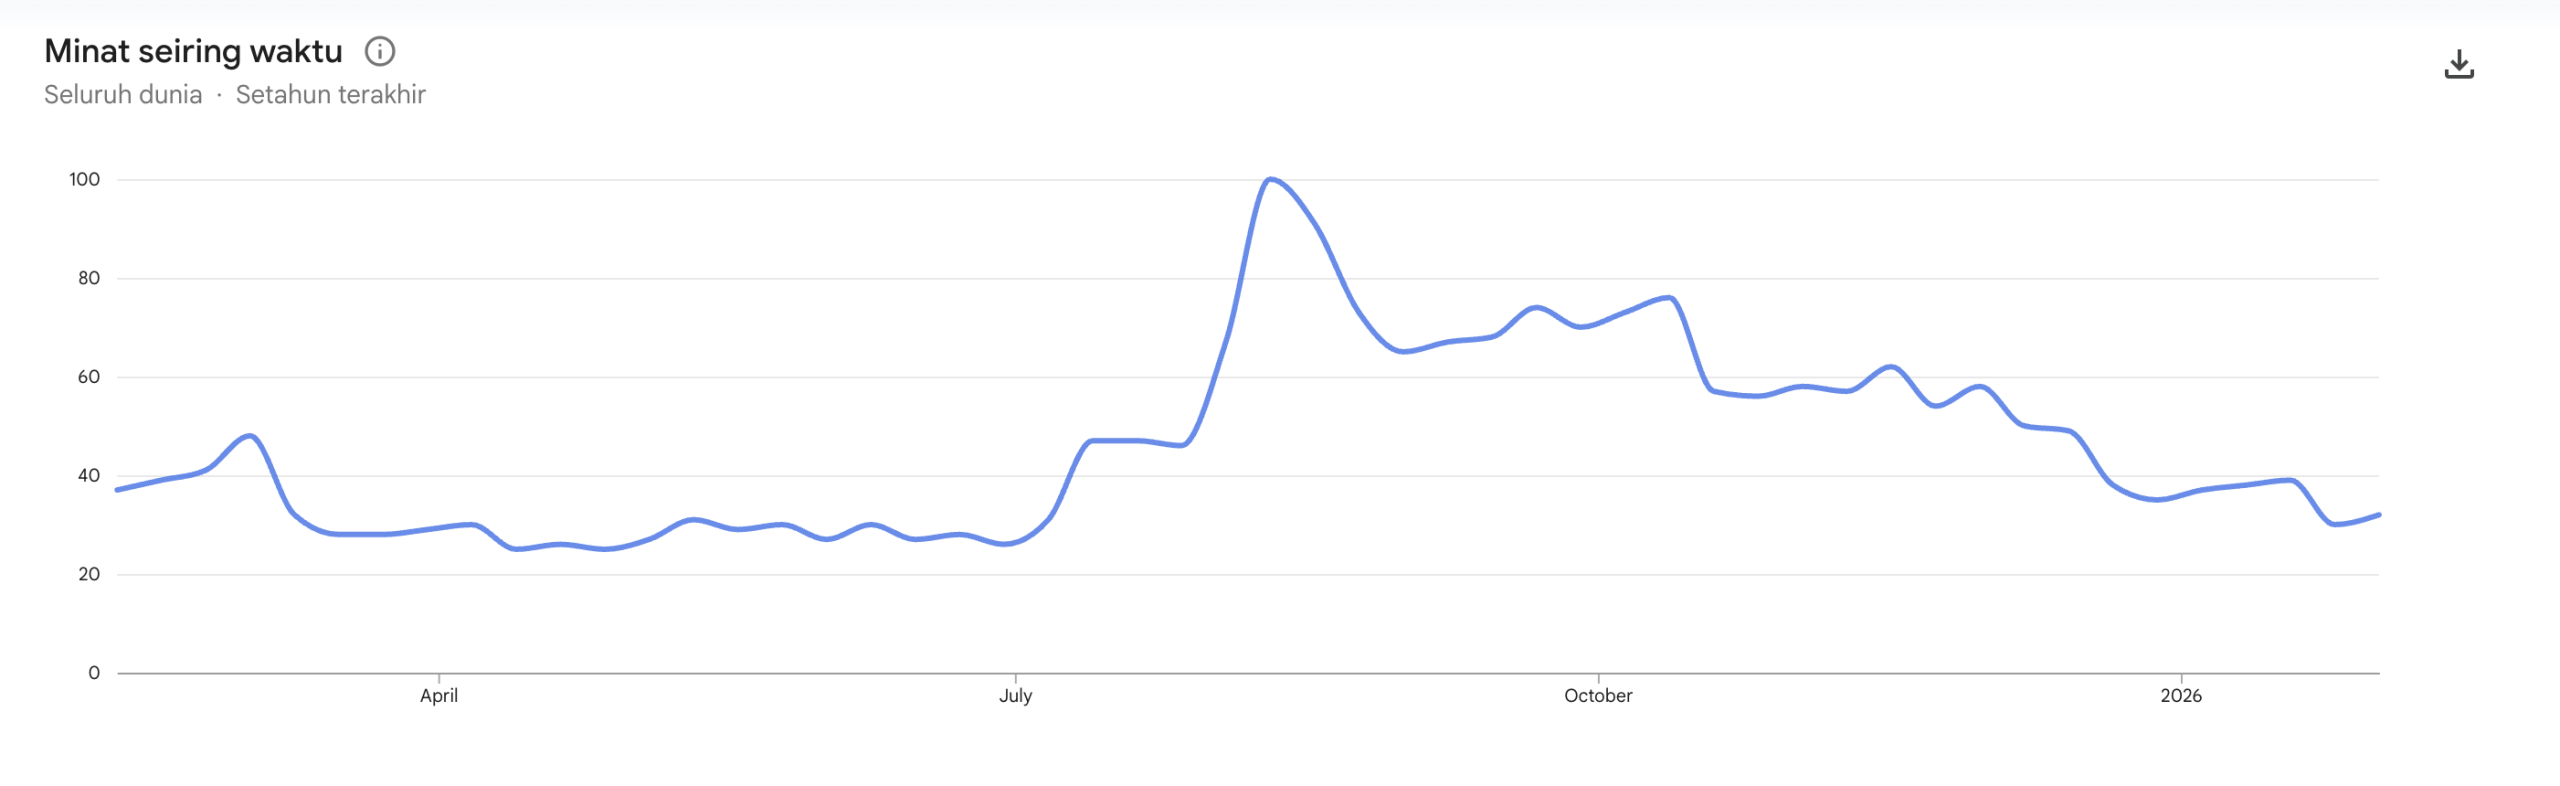
Task: Click the 80 value on the vertical axis
Action: [x=89, y=278]
